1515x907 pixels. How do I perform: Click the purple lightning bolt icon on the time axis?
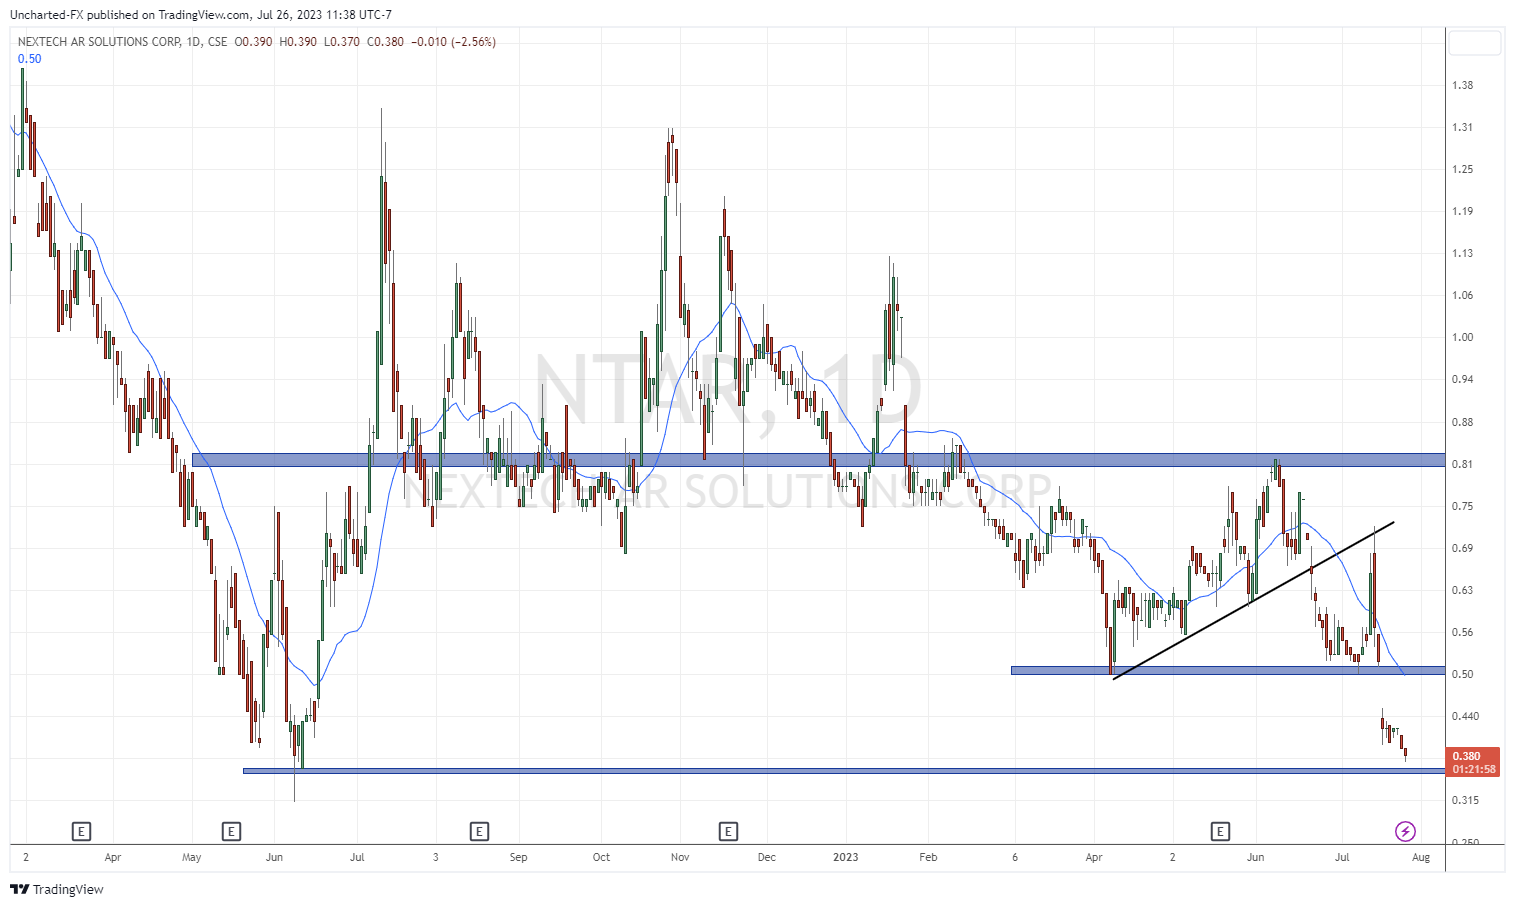pyautogui.click(x=1405, y=831)
